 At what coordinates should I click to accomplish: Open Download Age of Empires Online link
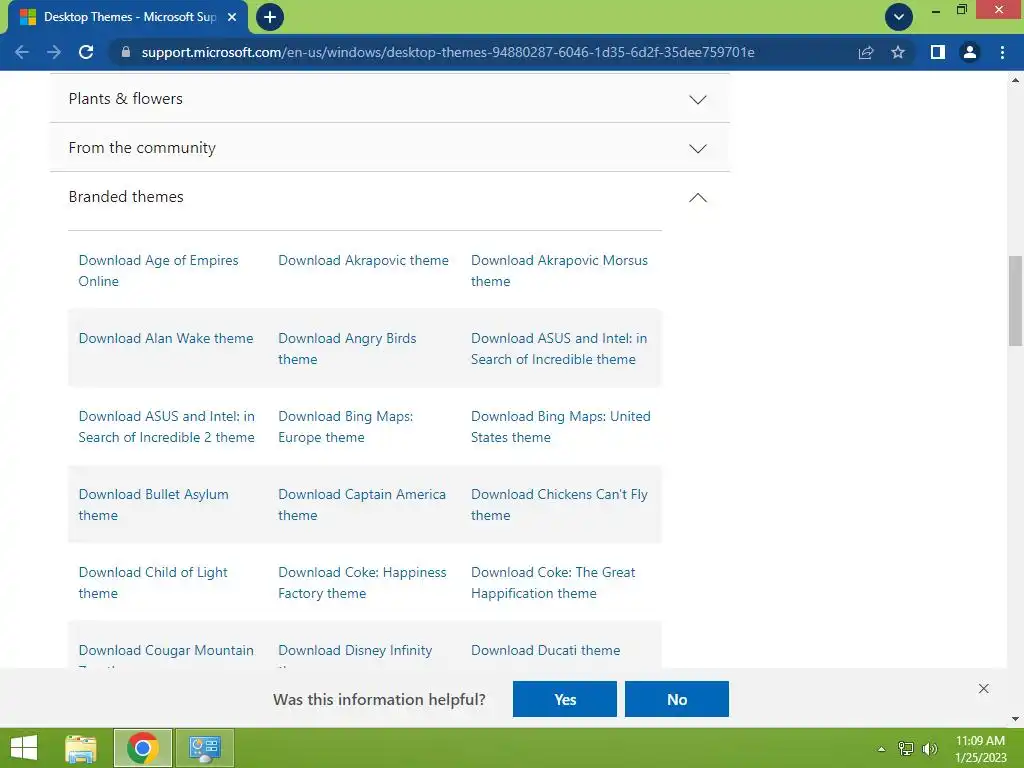click(x=159, y=270)
